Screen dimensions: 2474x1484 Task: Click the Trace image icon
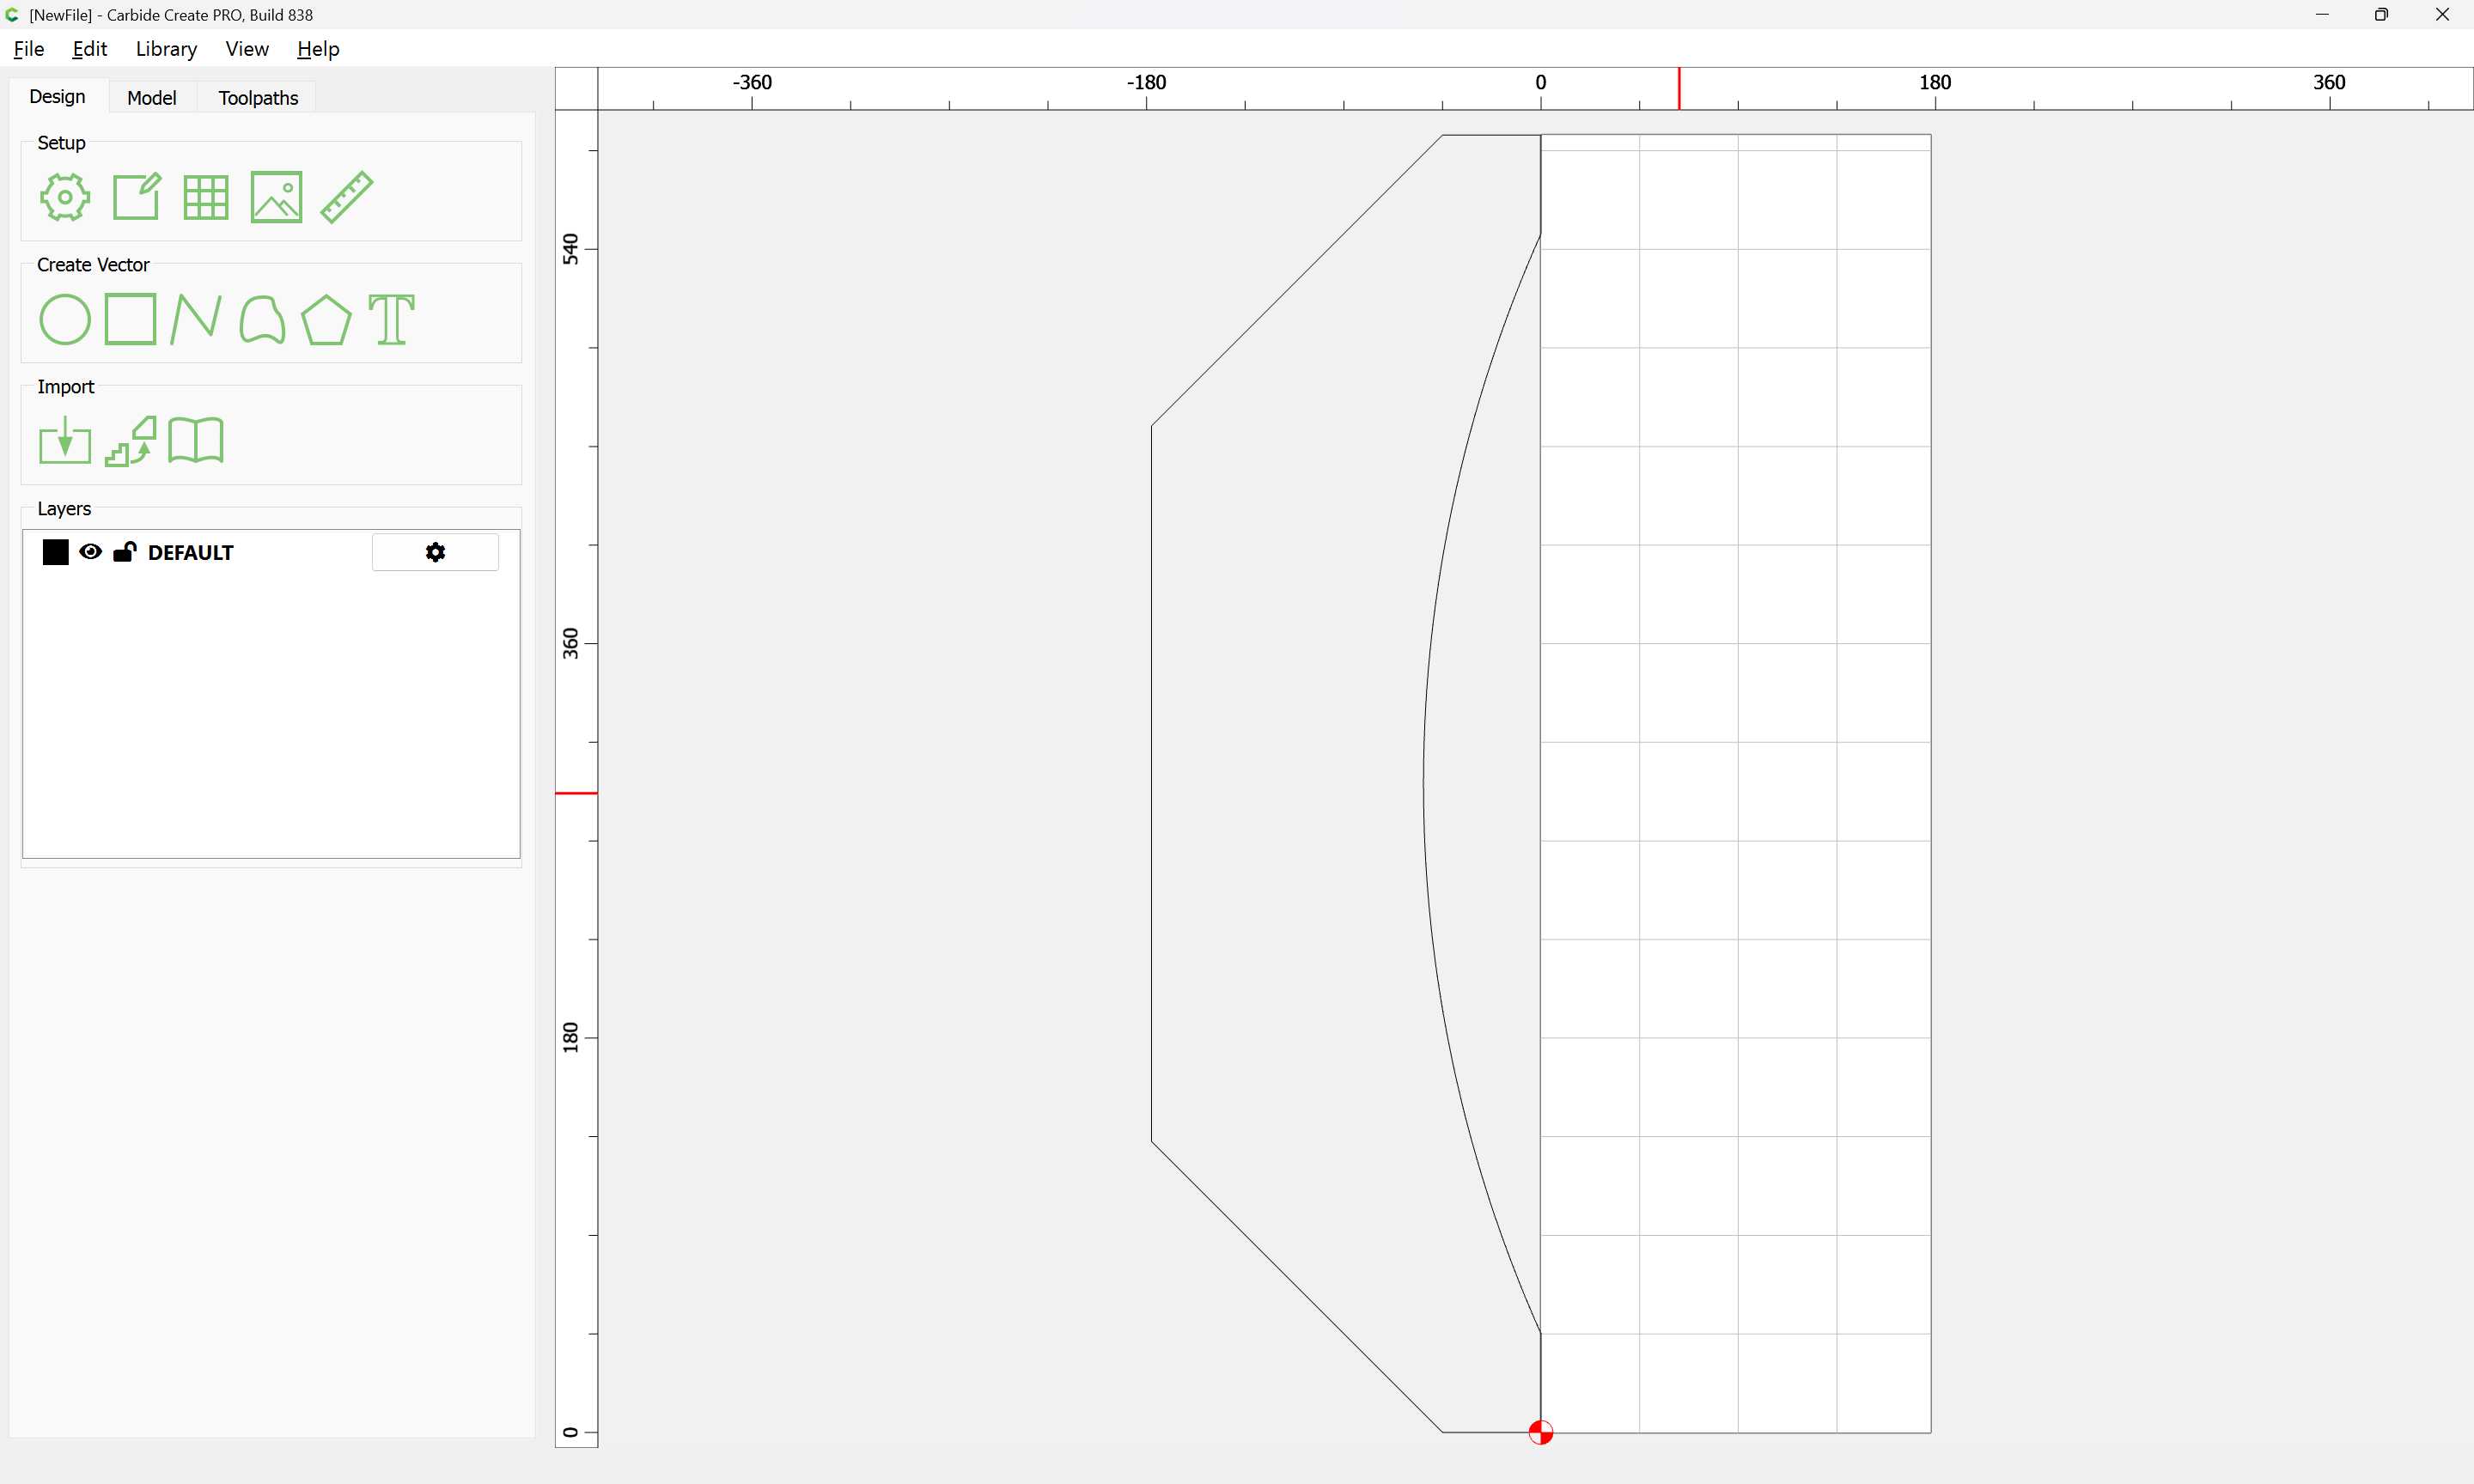click(x=131, y=441)
